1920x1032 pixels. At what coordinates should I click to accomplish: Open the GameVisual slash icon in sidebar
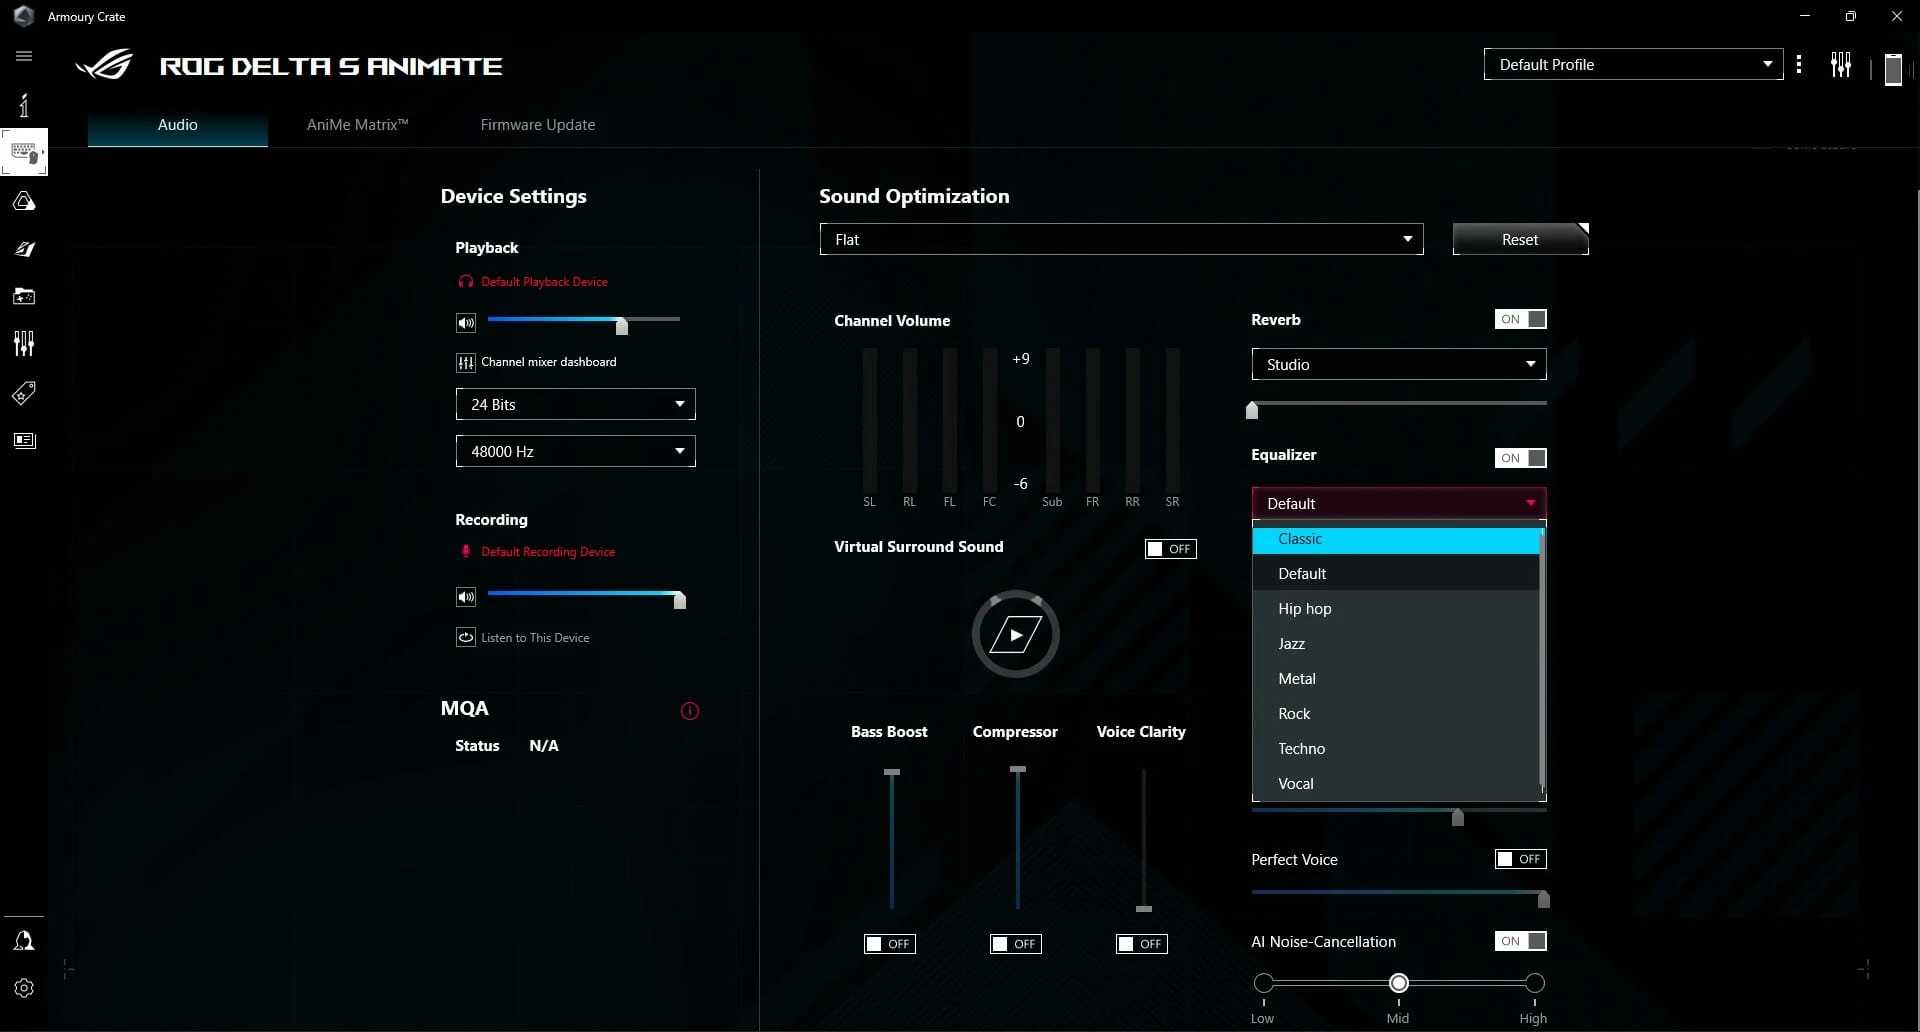(24, 249)
